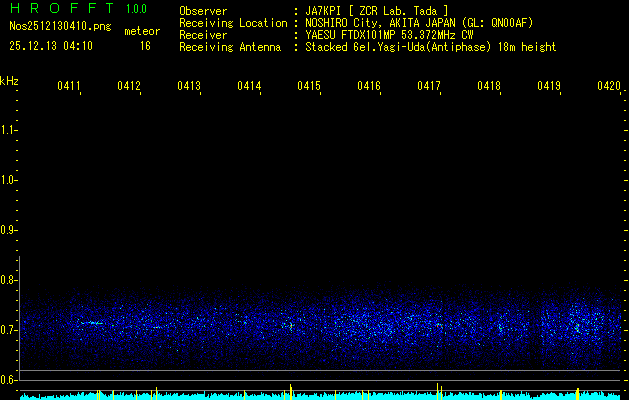
Task: Click the 25.12.13 04:10 timestamp
Action: [51, 46]
